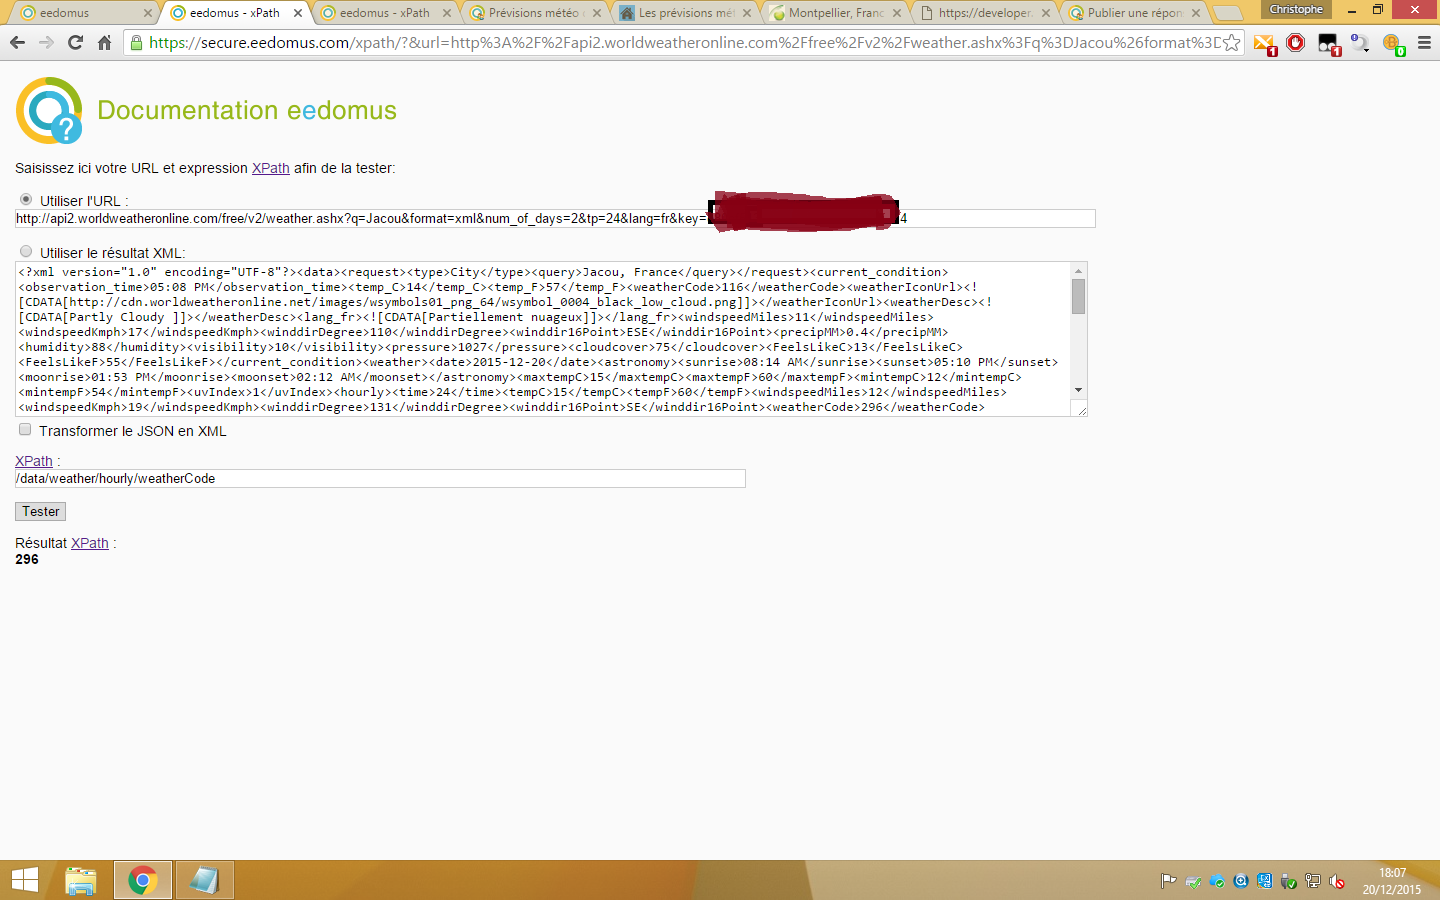1440x900 pixels.
Task: Open the XPath link in the intro sentence
Action: click(270, 168)
